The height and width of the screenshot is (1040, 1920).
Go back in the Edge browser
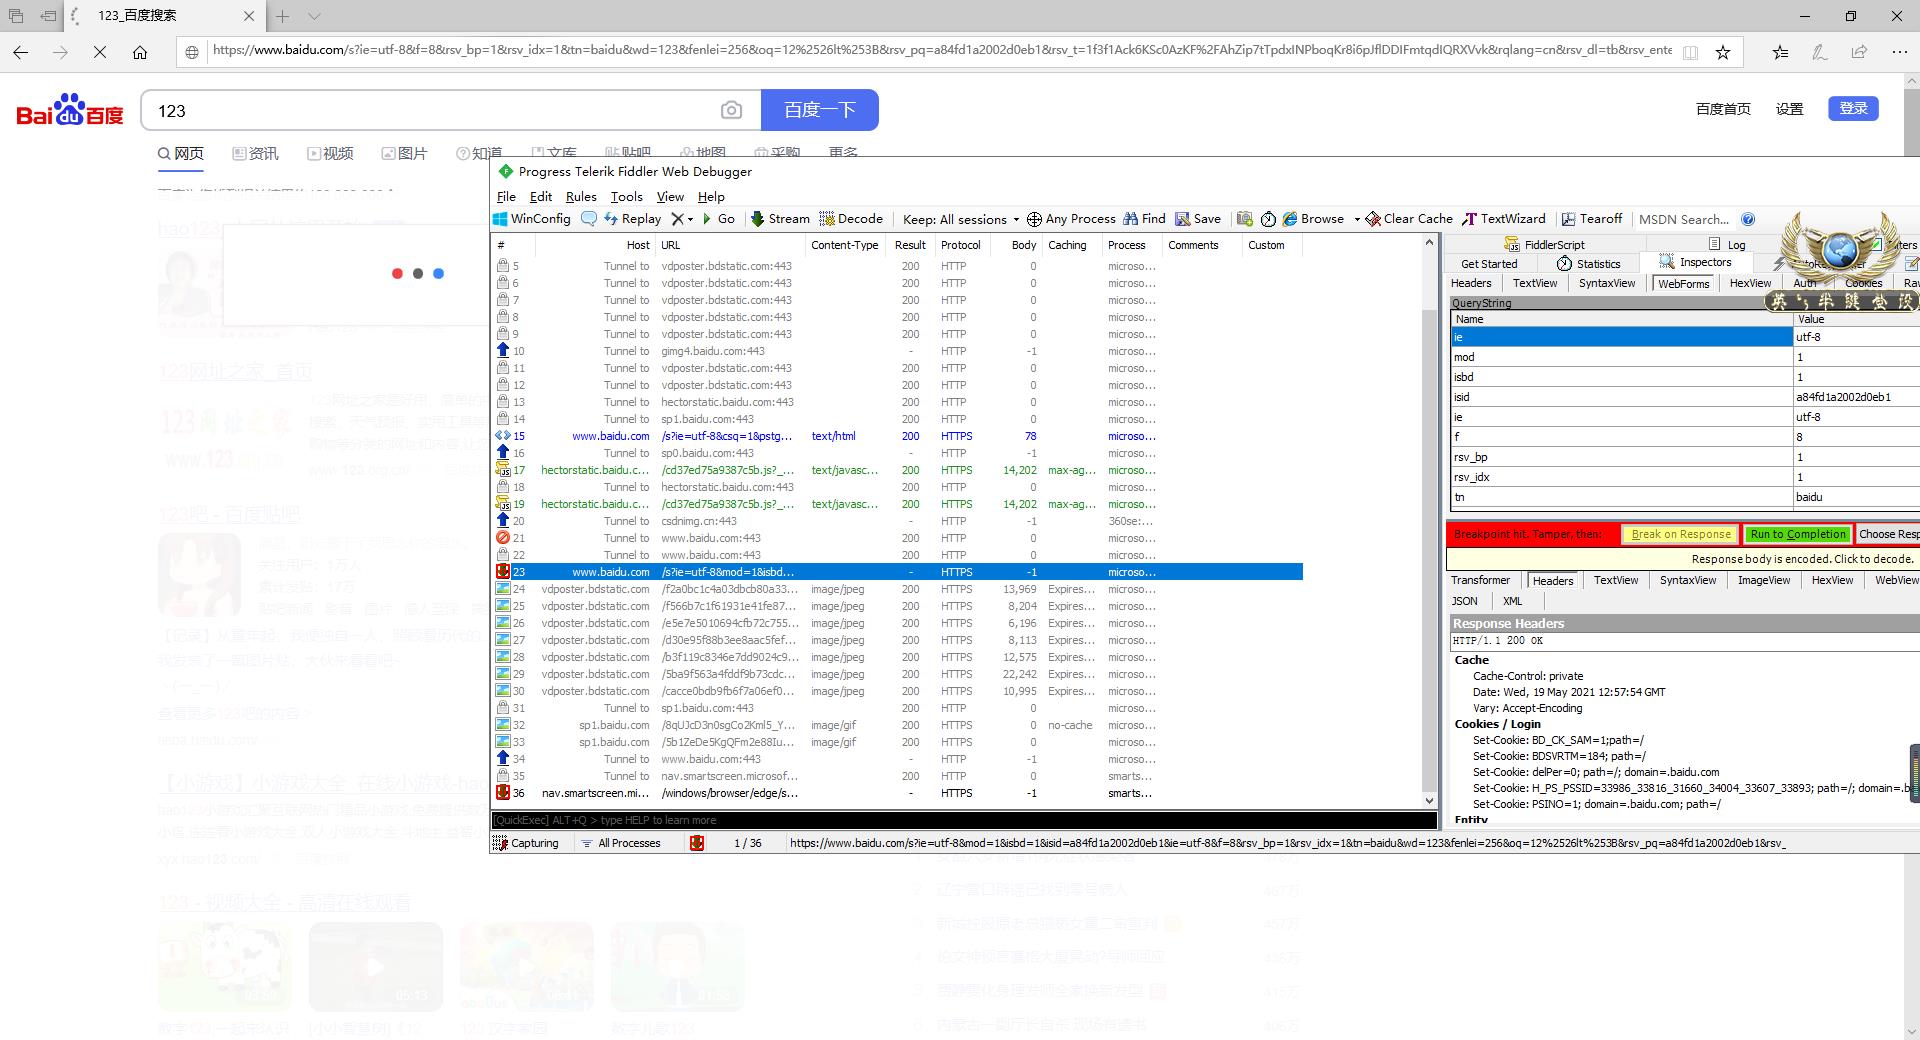point(21,52)
